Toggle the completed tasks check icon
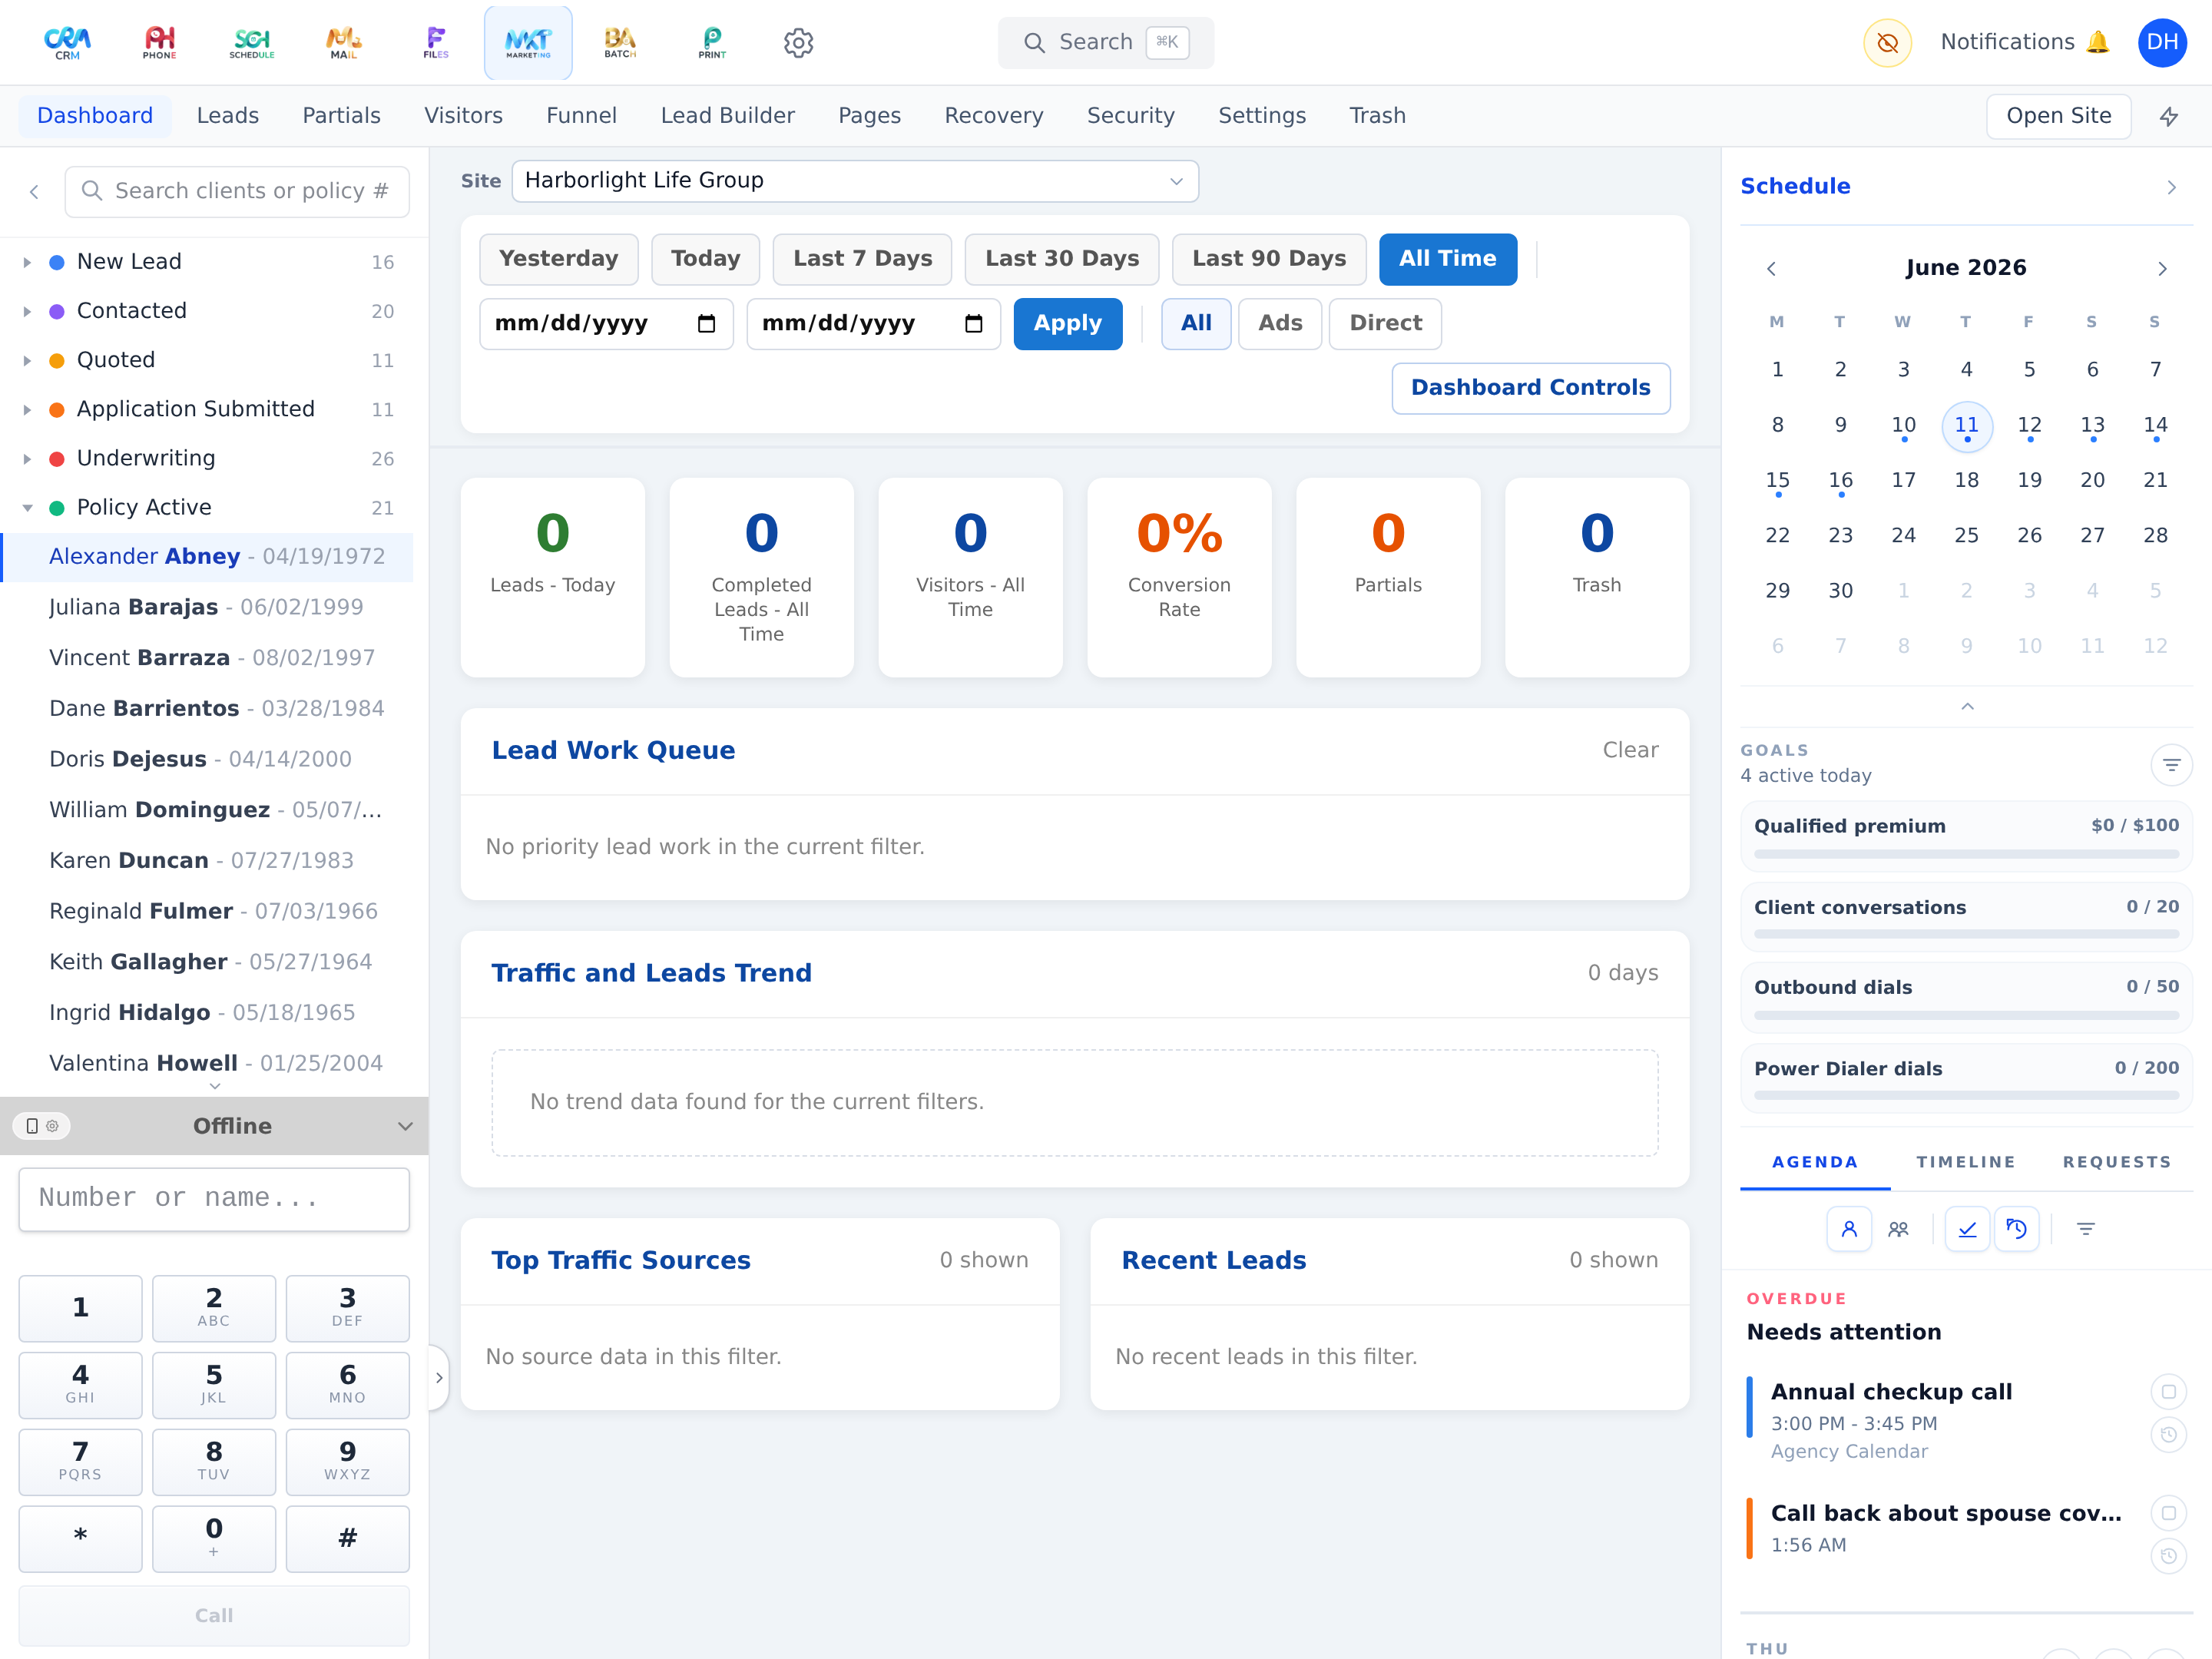Image resolution: width=2212 pixels, height=1659 pixels. [1967, 1229]
